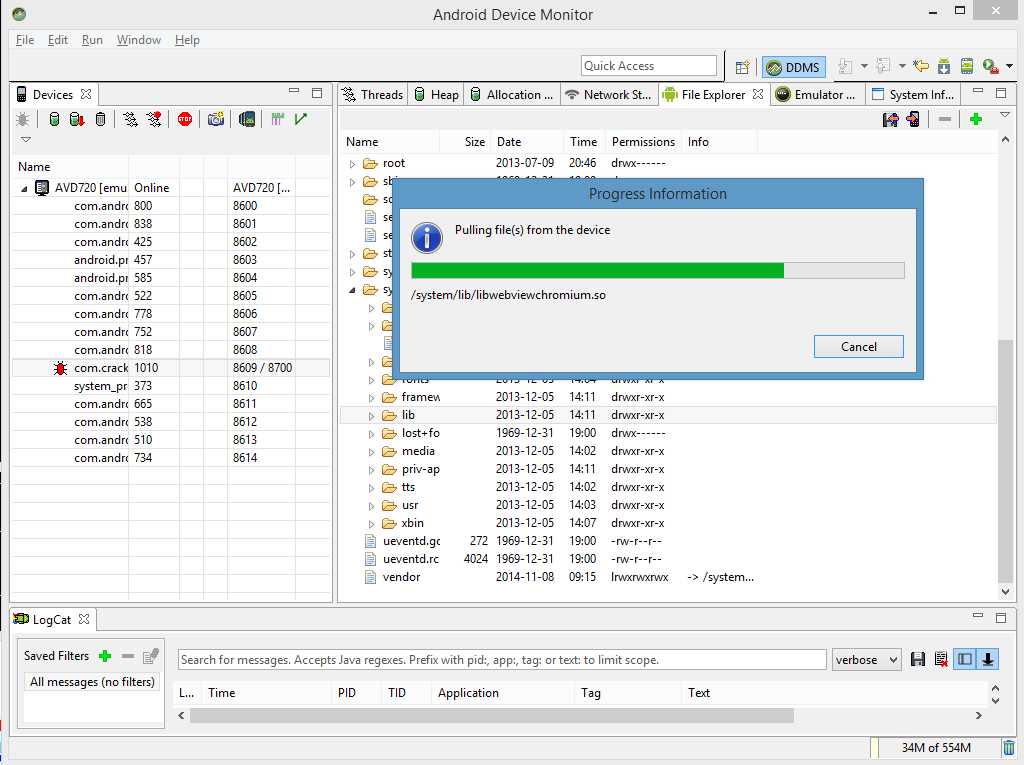Switch to the Threads tab

(x=374, y=95)
